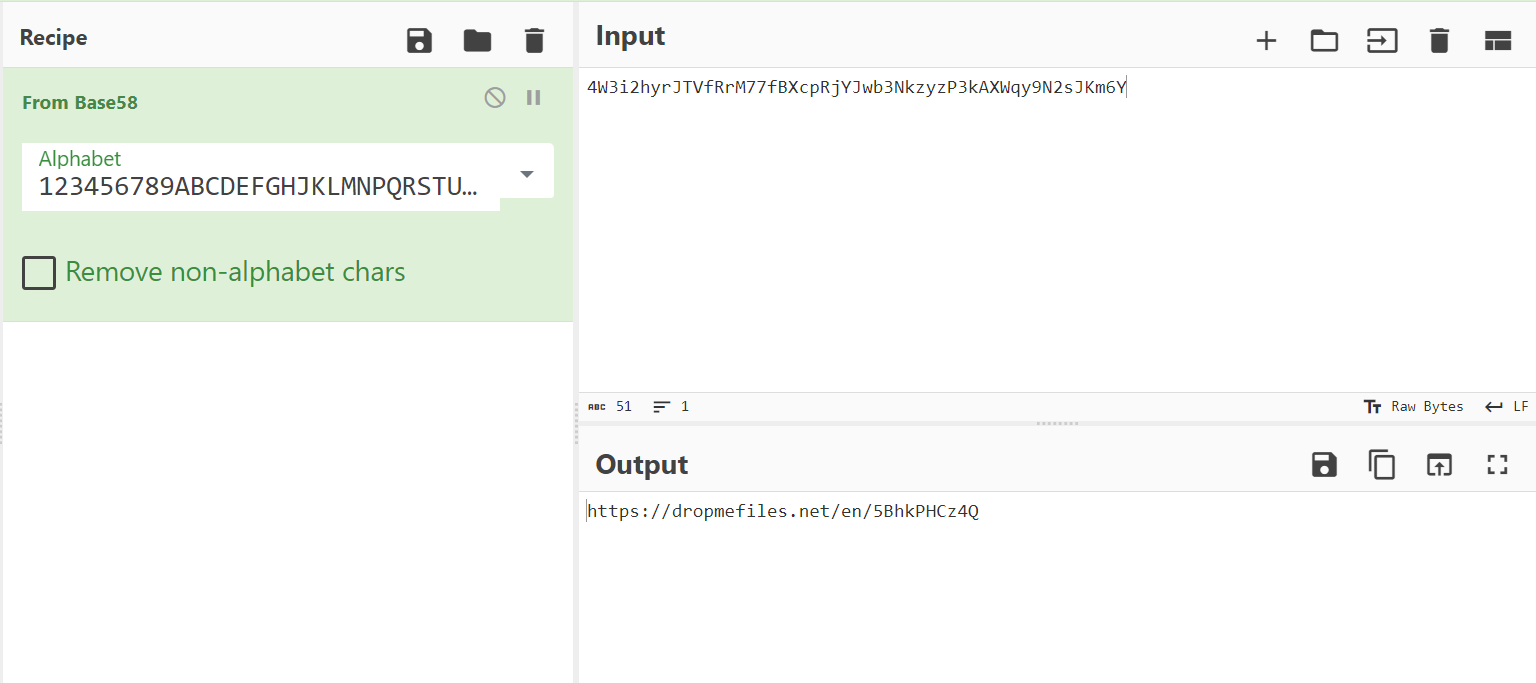
Task: Clear the recipe with the trash icon
Action: click(x=535, y=41)
